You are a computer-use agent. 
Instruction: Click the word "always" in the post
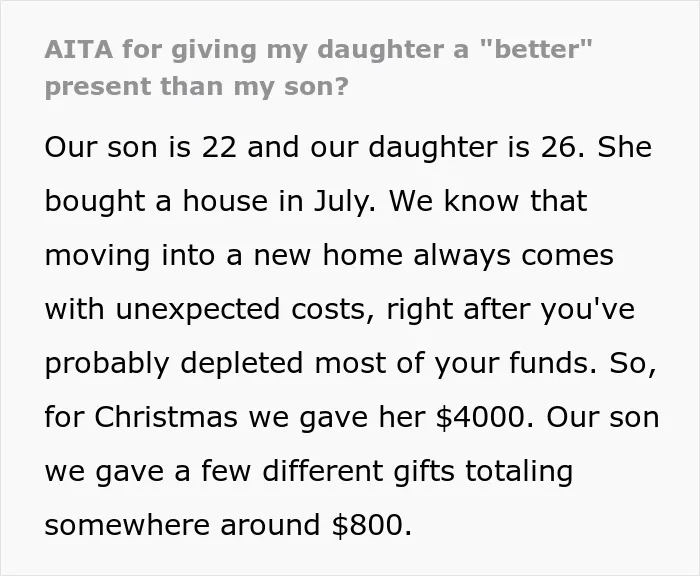[462, 257]
